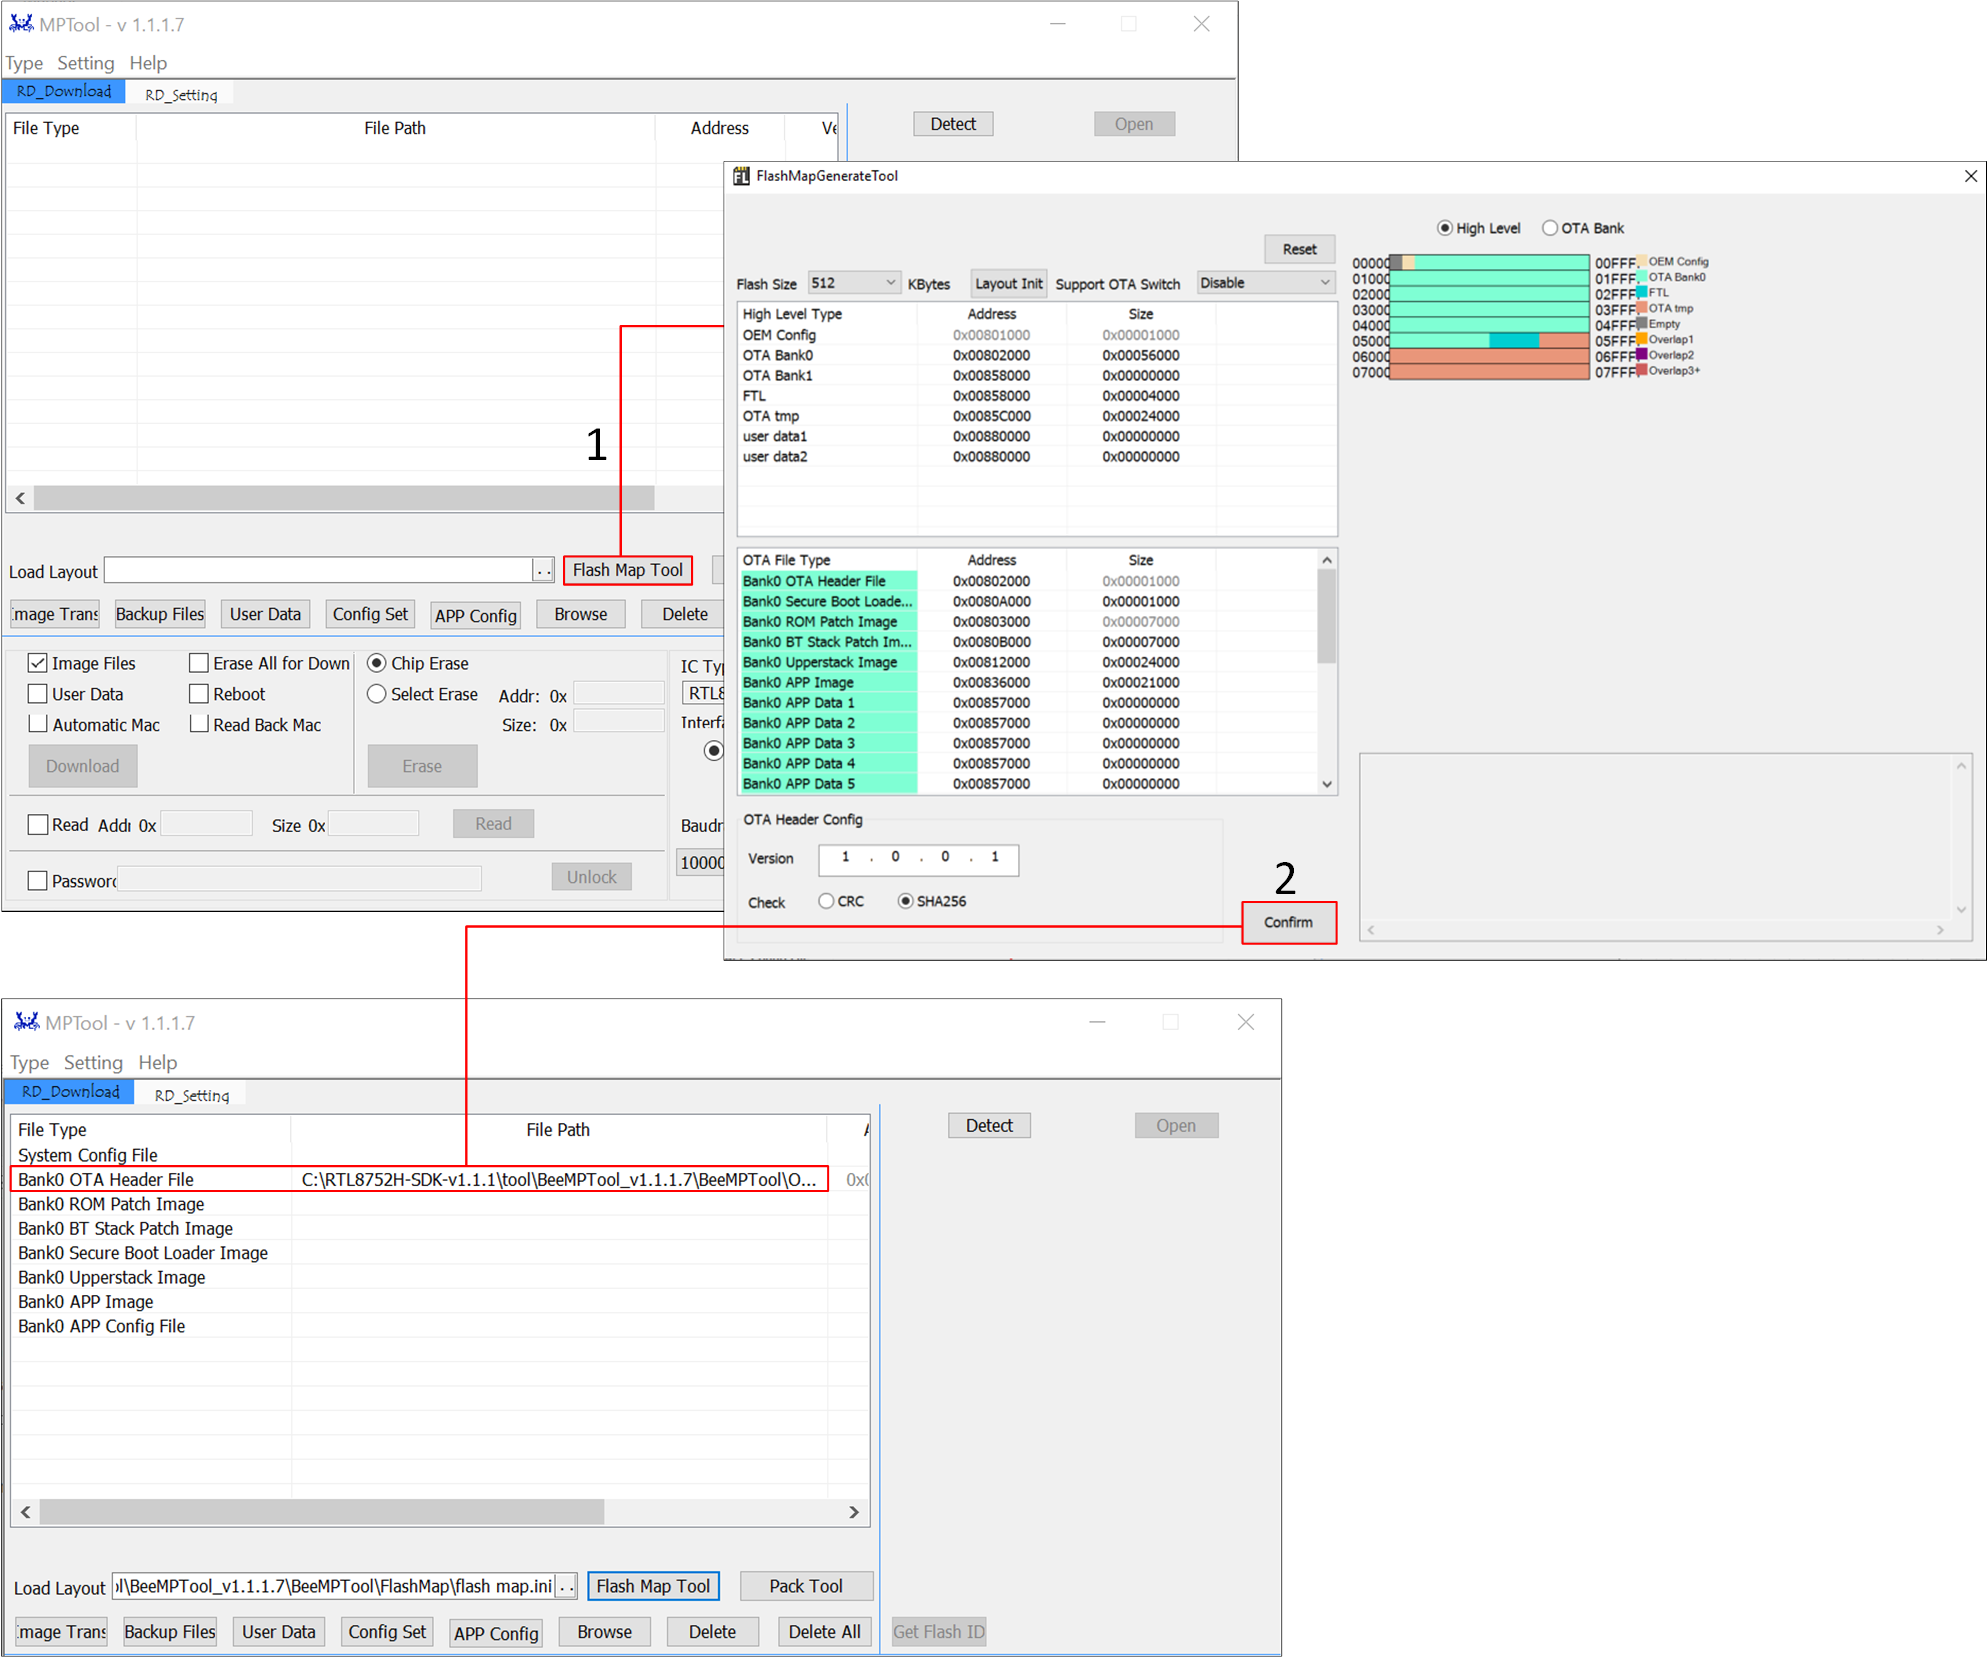
Task: Select RD_Download tab in upper window
Action: point(64,91)
